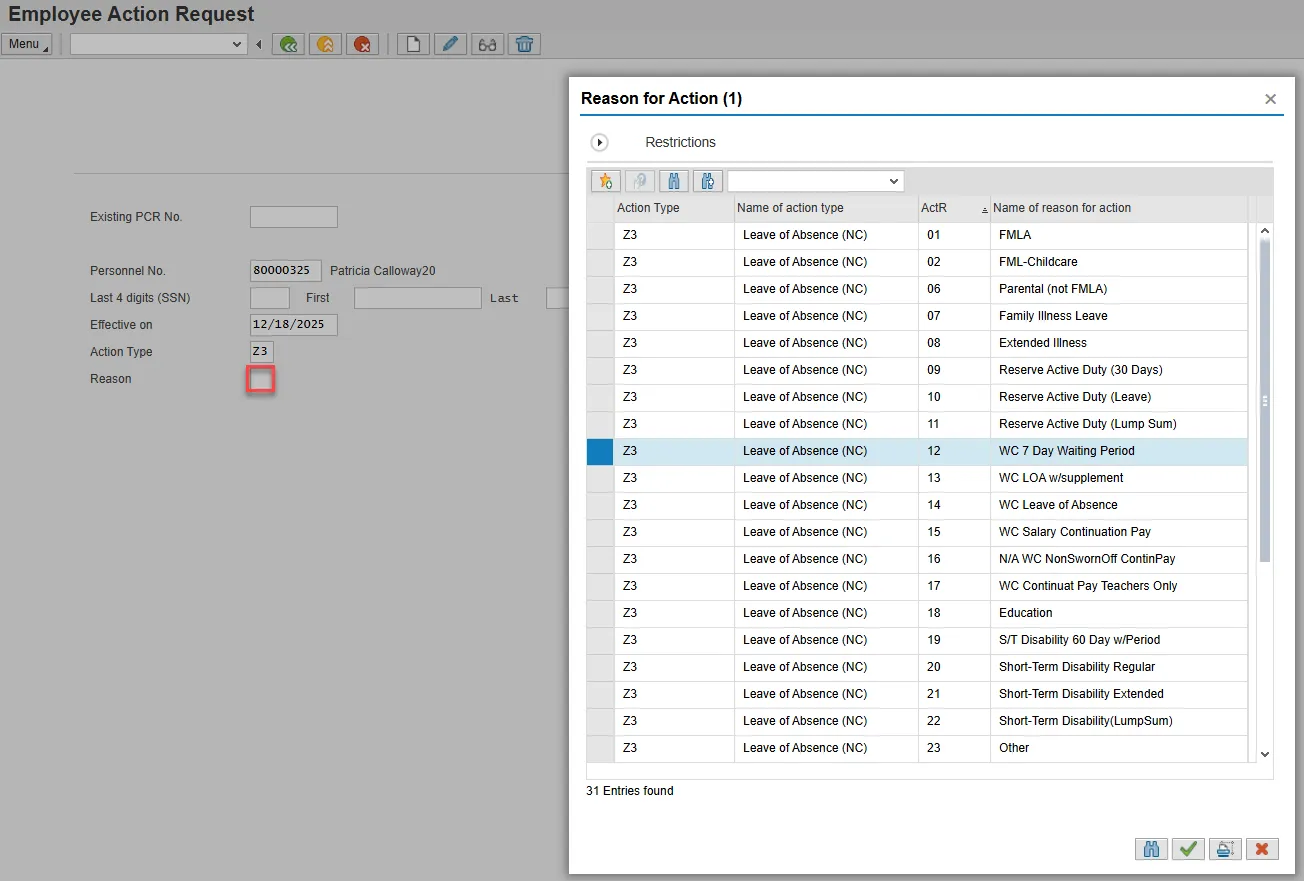The width and height of the screenshot is (1304, 881).
Task: Click the trash Delete icon in main toolbar
Action: [x=524, y=44]
